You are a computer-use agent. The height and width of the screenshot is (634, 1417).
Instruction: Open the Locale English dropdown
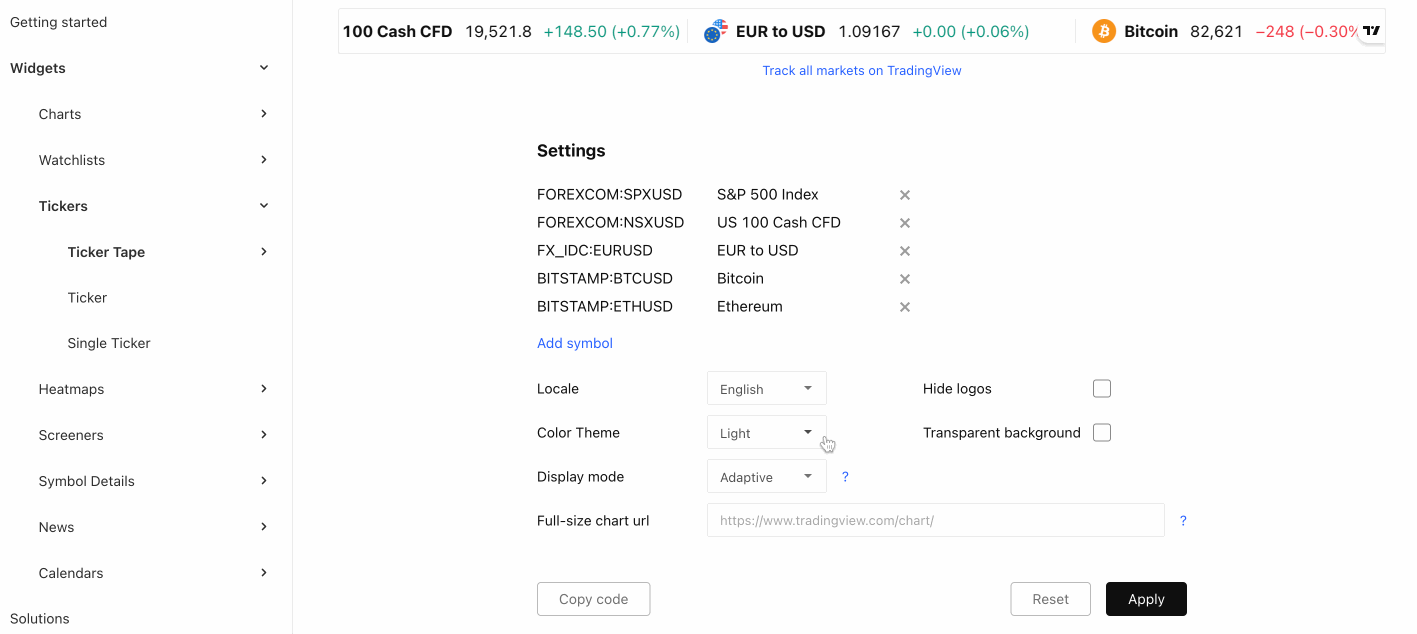click(767, 389)
